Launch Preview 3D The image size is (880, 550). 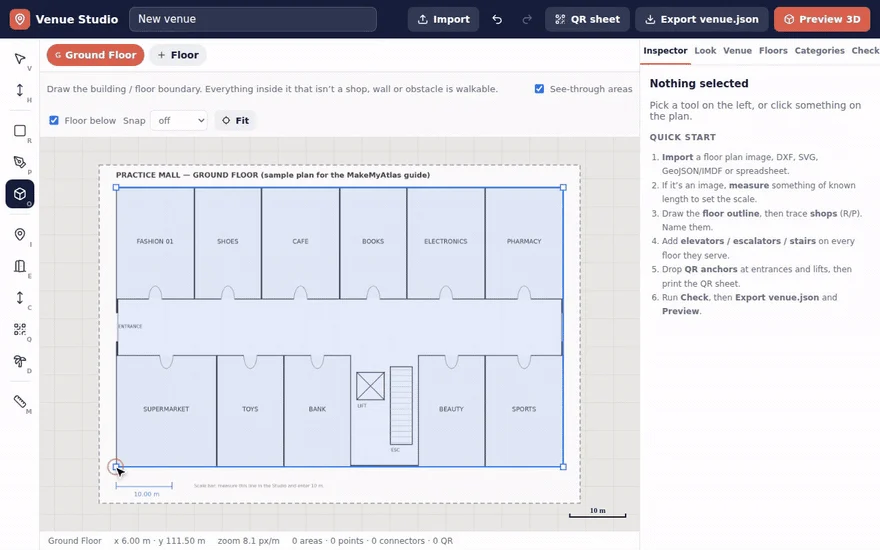822,19
